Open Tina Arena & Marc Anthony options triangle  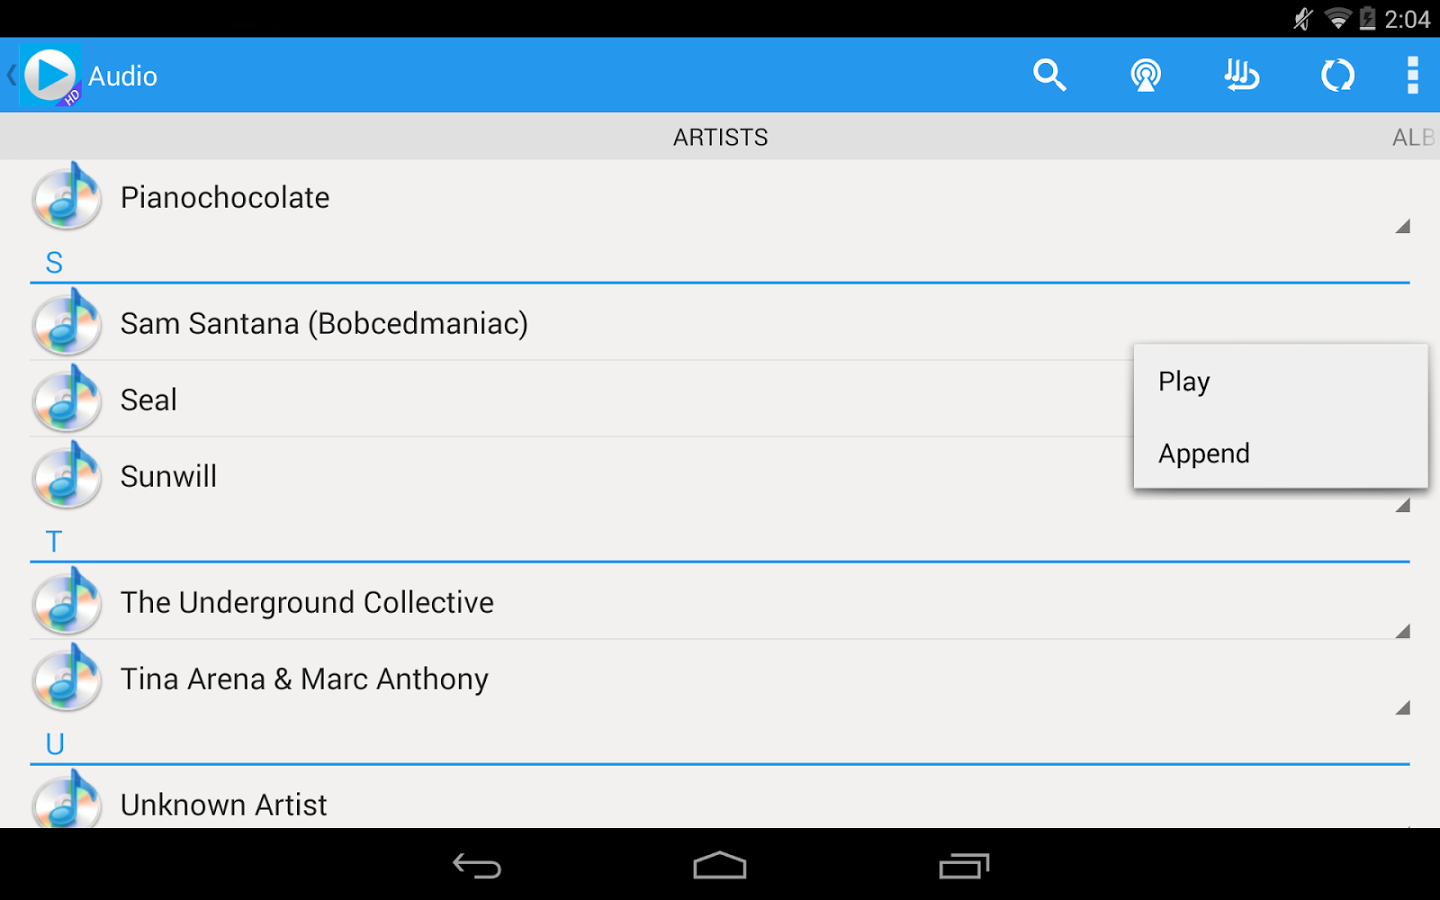tap(1402, 708)
